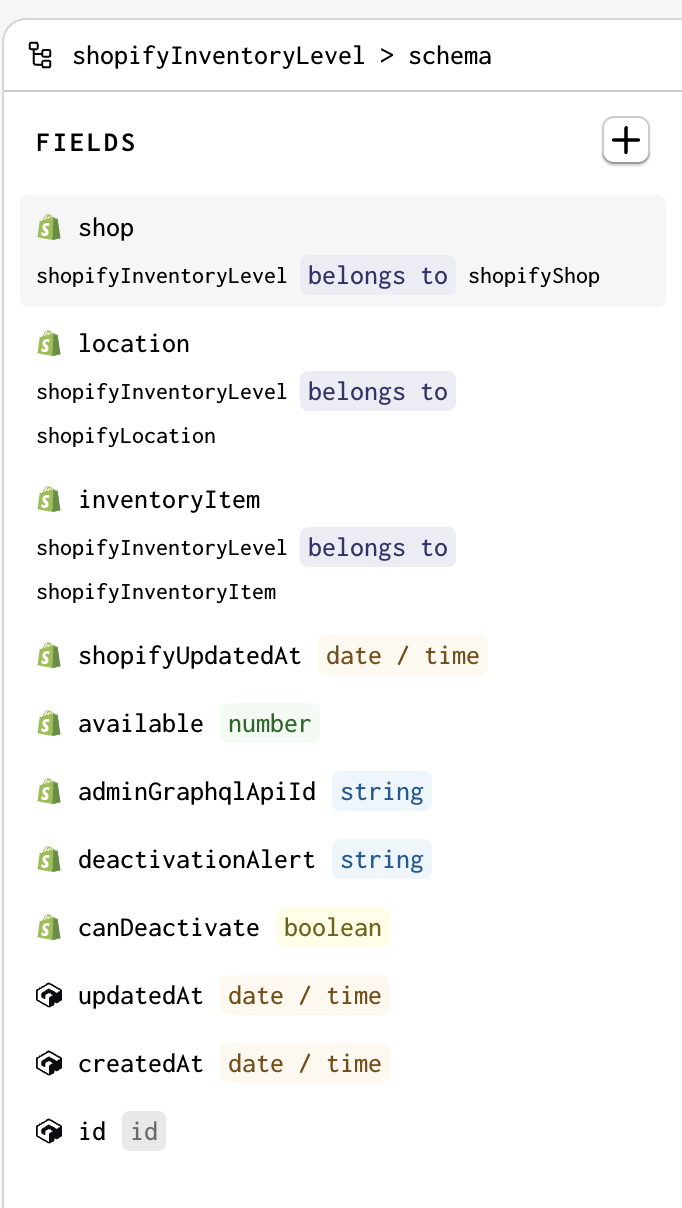This screenshot has width=682, height=1208.
Task: Click Shopify icon beside location field
Action: coord(49,344)
